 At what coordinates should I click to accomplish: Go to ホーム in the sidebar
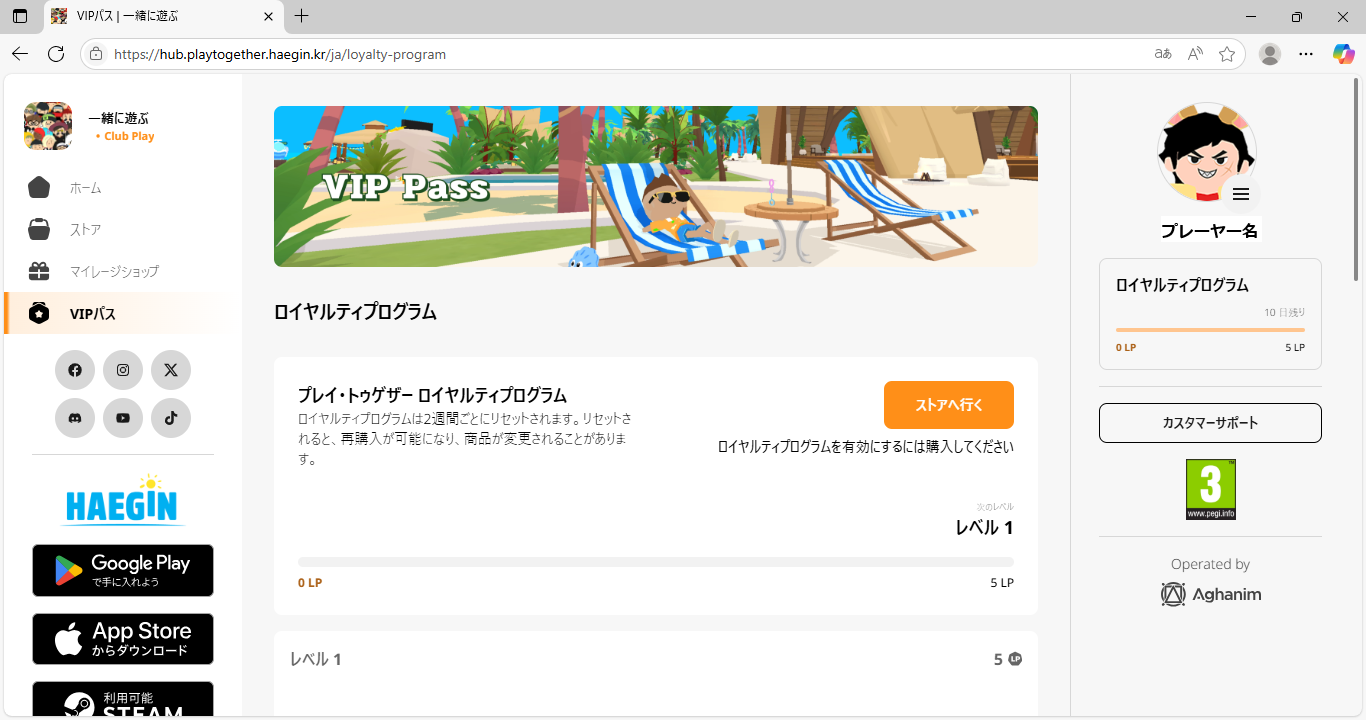85,188
